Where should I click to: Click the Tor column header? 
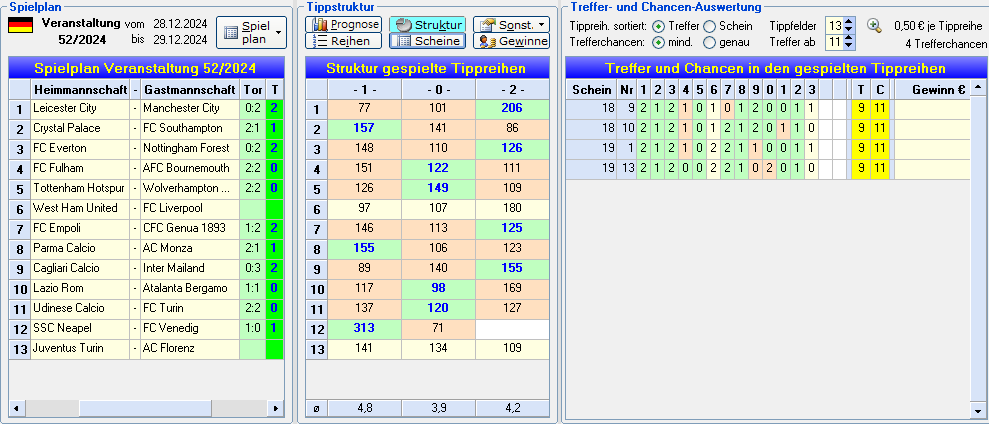253,90
